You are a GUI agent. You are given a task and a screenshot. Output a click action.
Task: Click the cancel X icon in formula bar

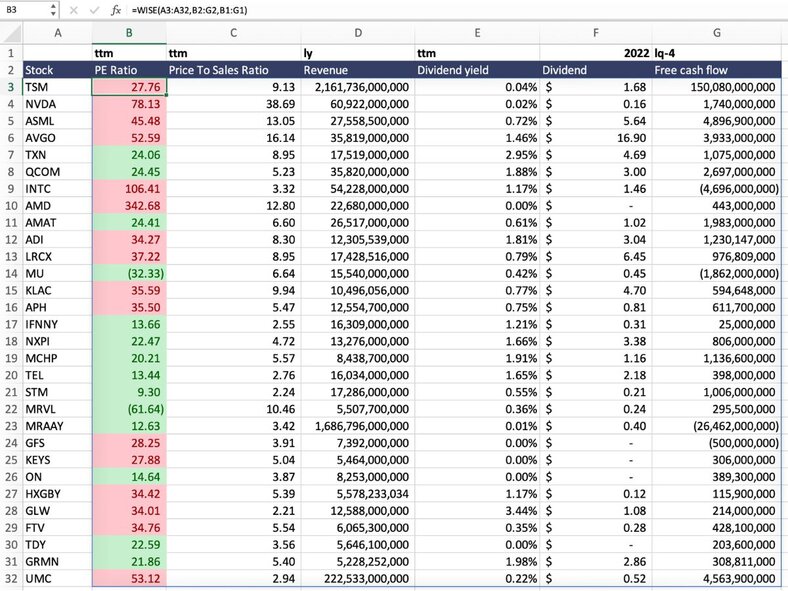(74, 10)
